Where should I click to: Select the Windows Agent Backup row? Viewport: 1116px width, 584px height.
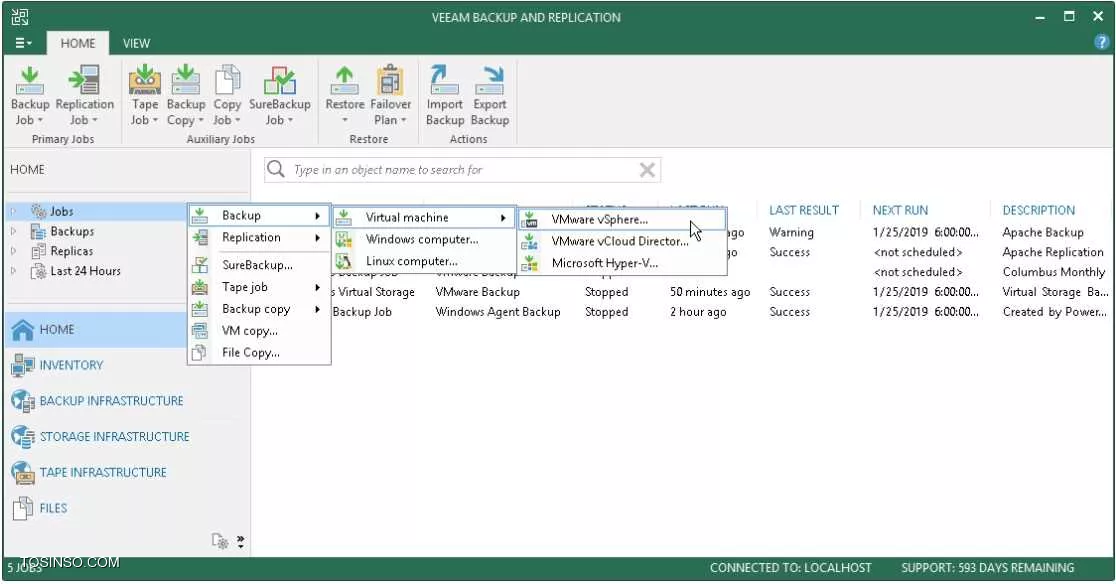click(x=720, y=312)
